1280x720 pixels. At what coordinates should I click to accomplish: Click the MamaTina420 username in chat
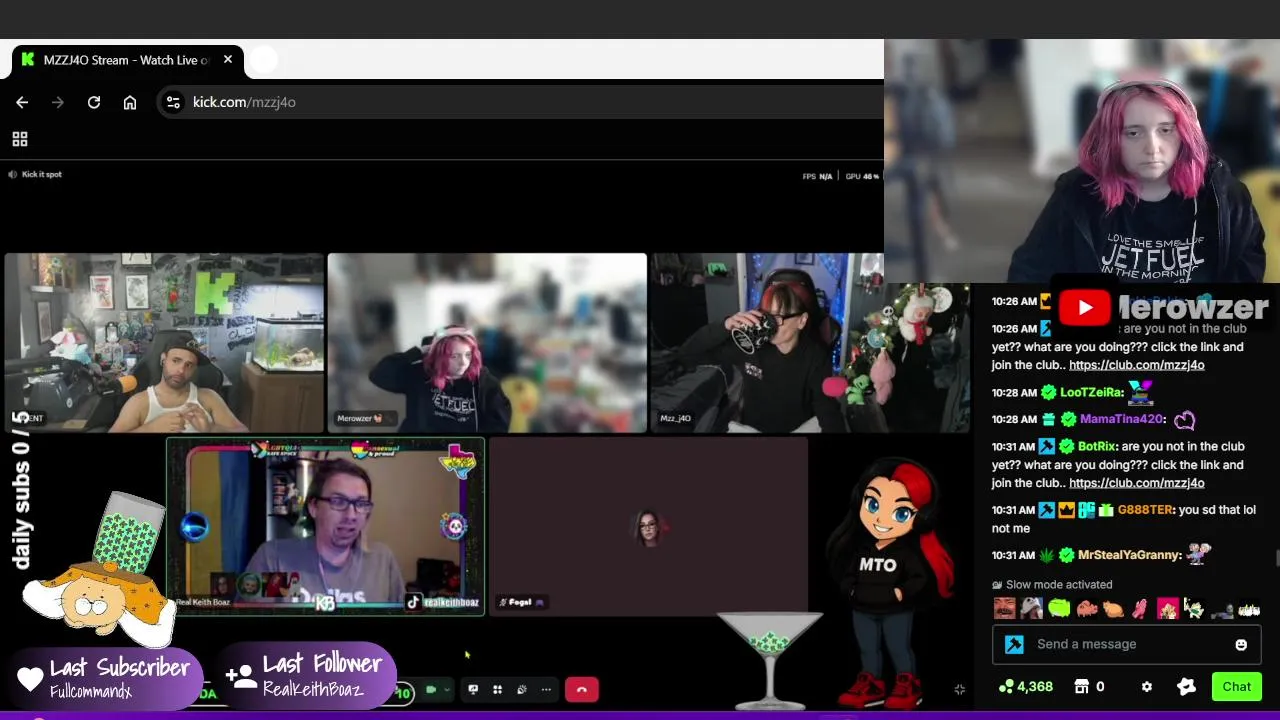(1121, 420)
